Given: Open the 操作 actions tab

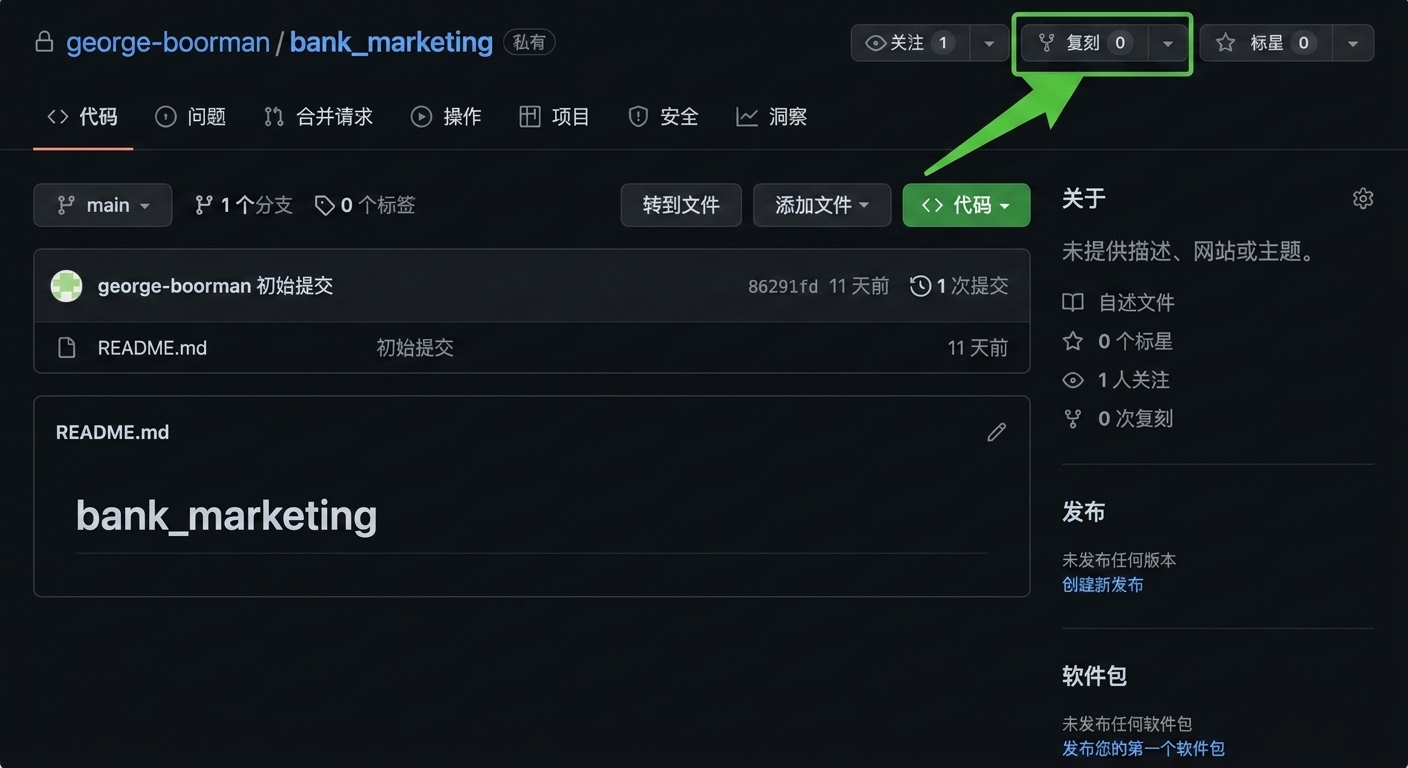Looking at the screenshot, I should pos(446,117).
